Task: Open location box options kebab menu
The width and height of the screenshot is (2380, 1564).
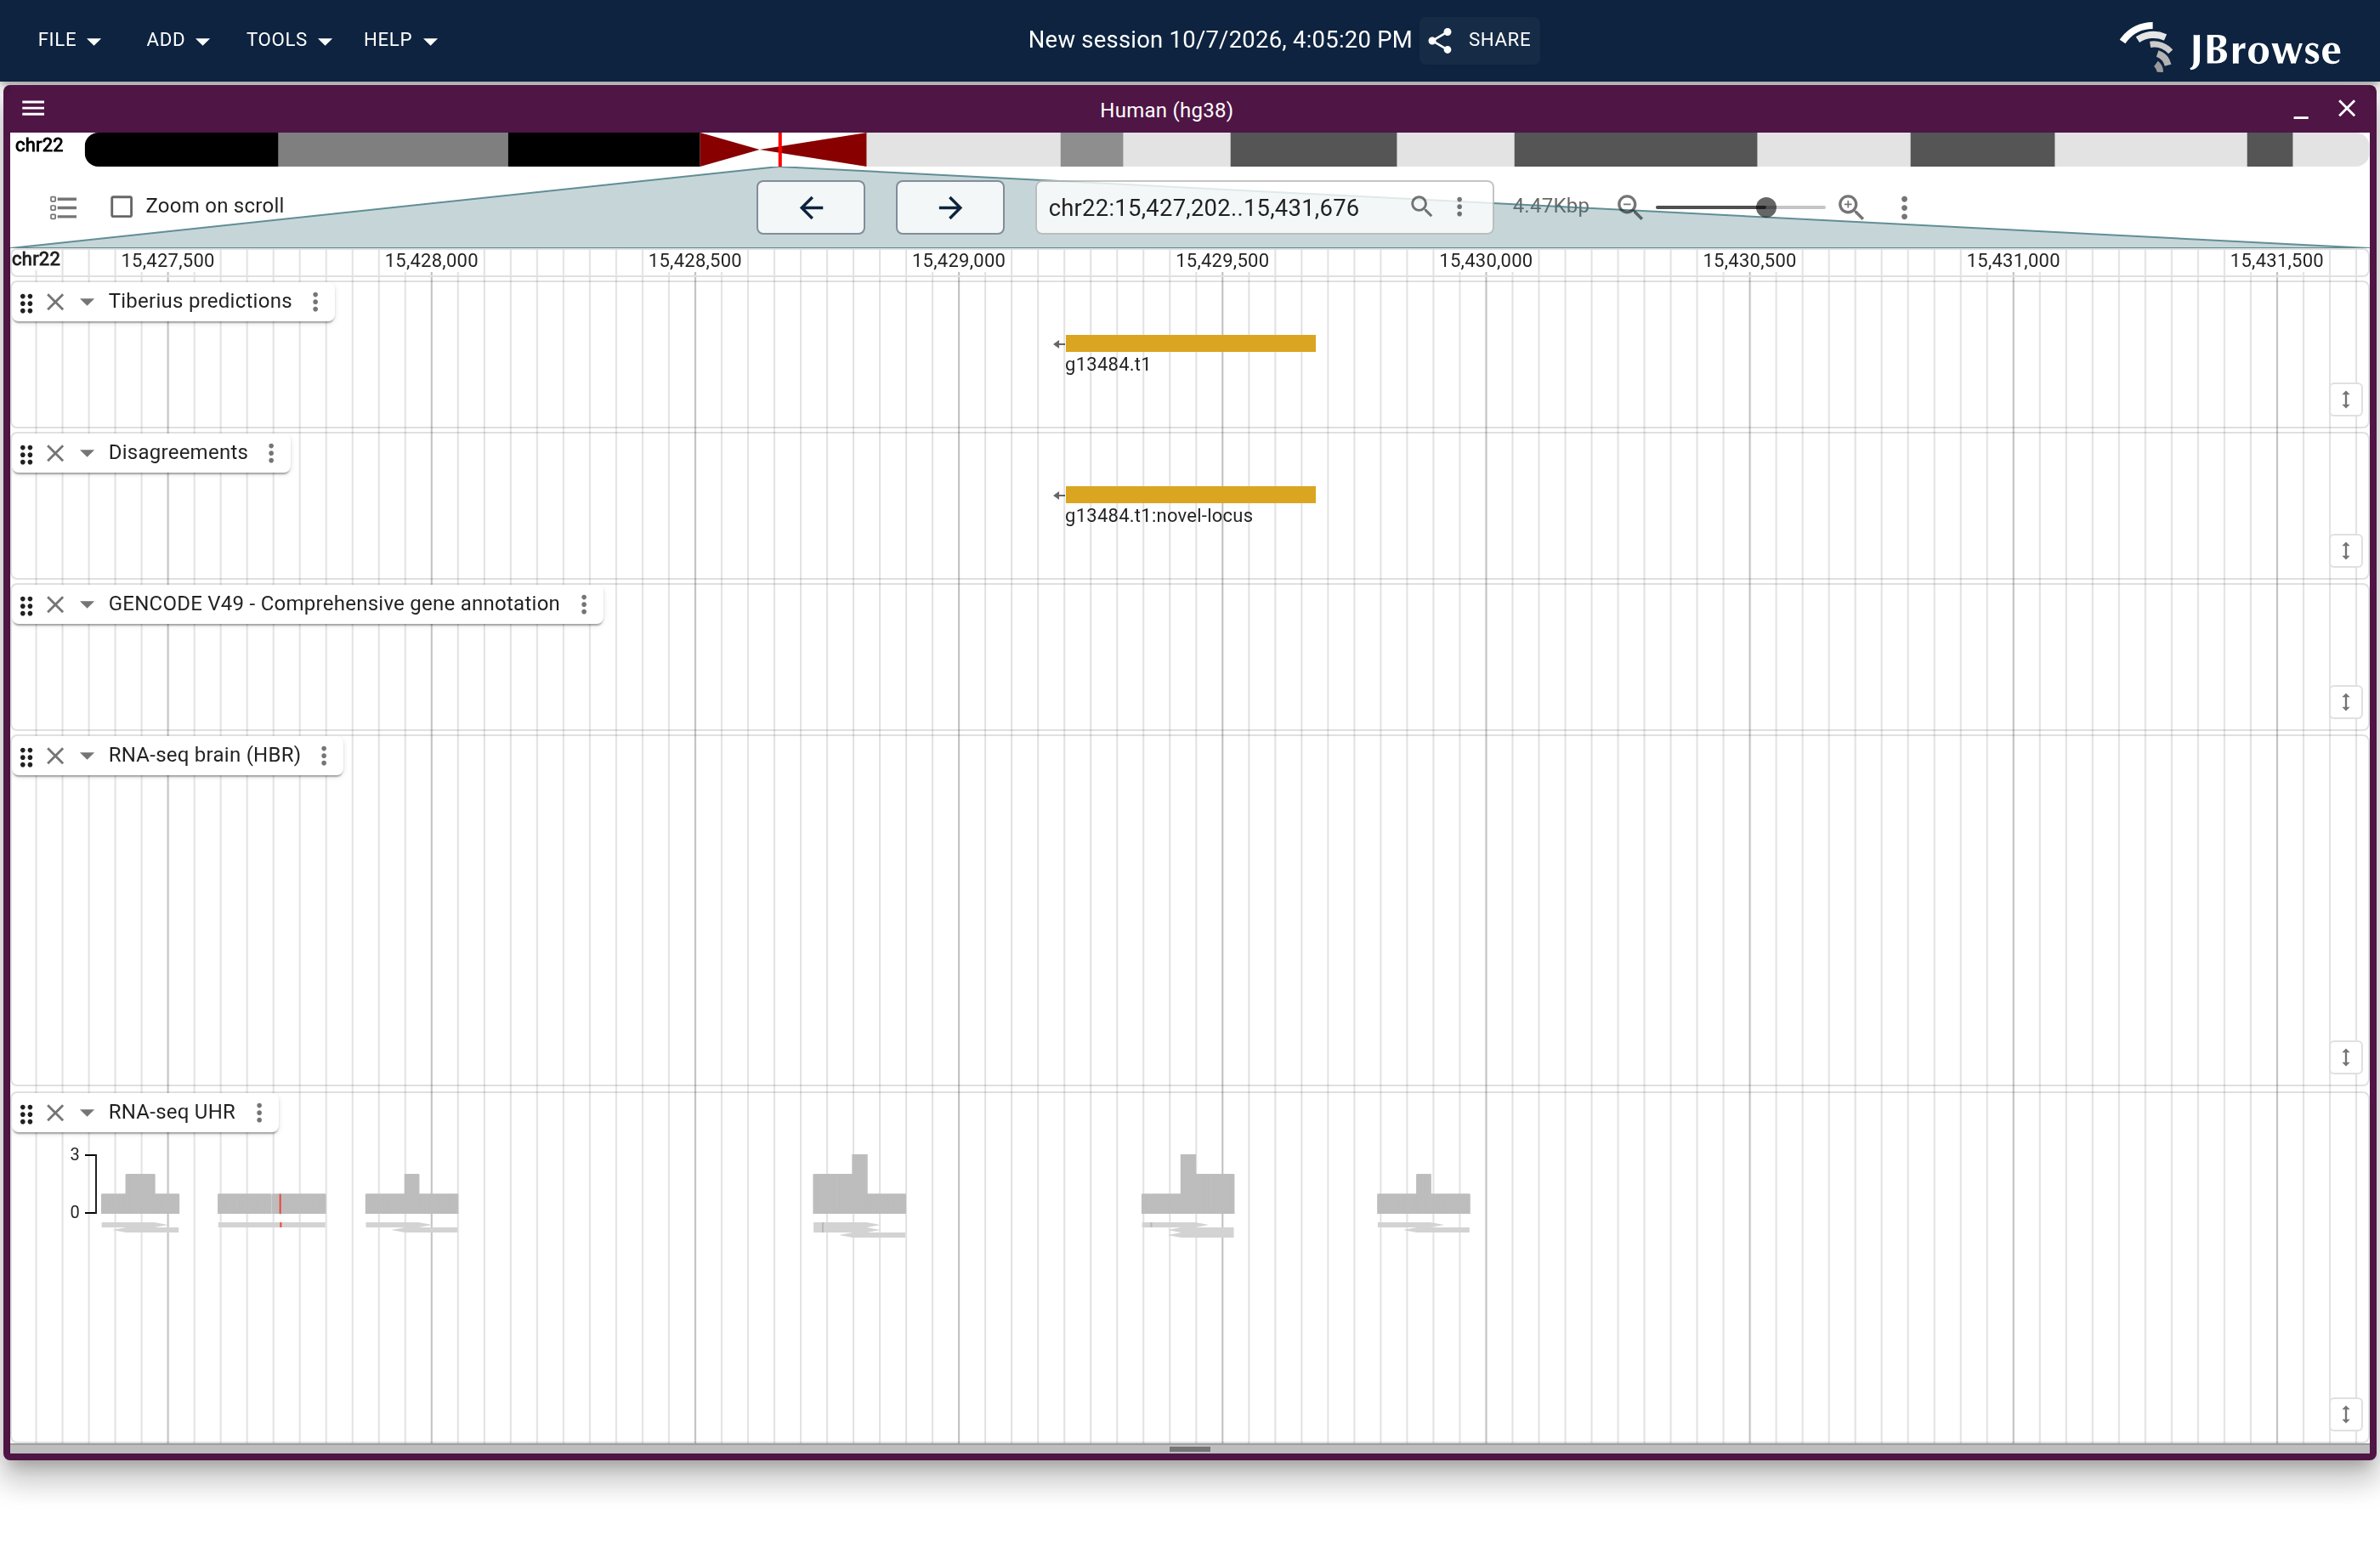Action: click(x=1459, y=206)
